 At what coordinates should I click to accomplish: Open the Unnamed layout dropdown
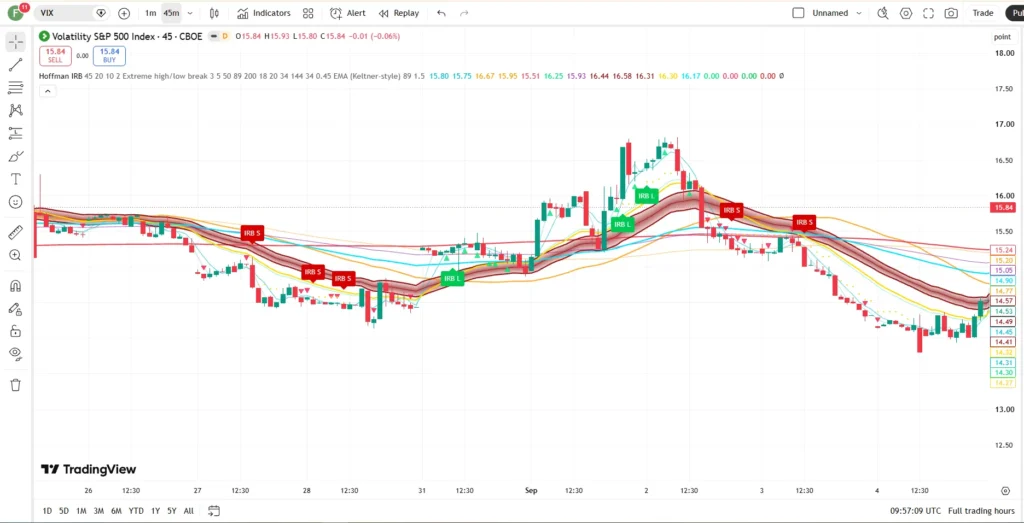tap(837, 13)
